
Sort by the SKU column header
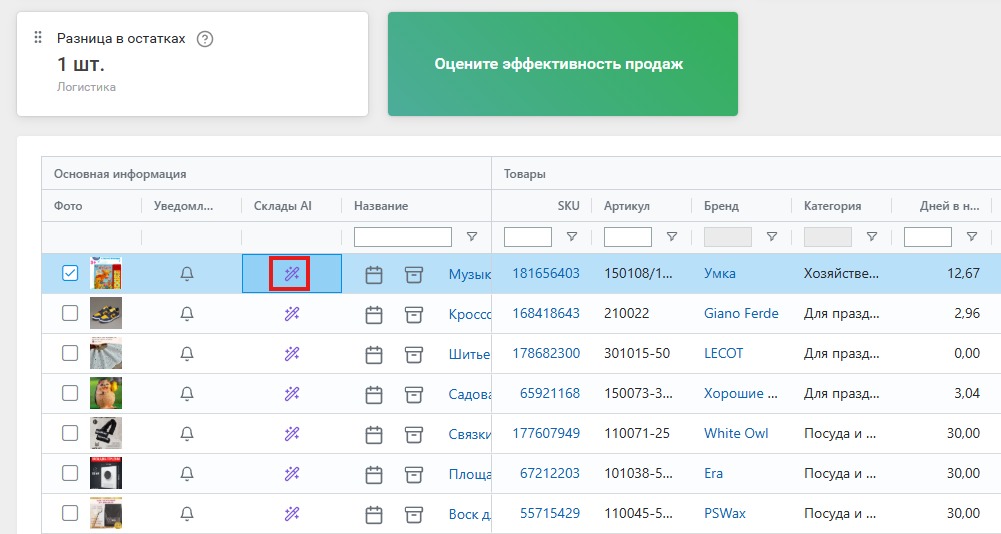point(568,206)
